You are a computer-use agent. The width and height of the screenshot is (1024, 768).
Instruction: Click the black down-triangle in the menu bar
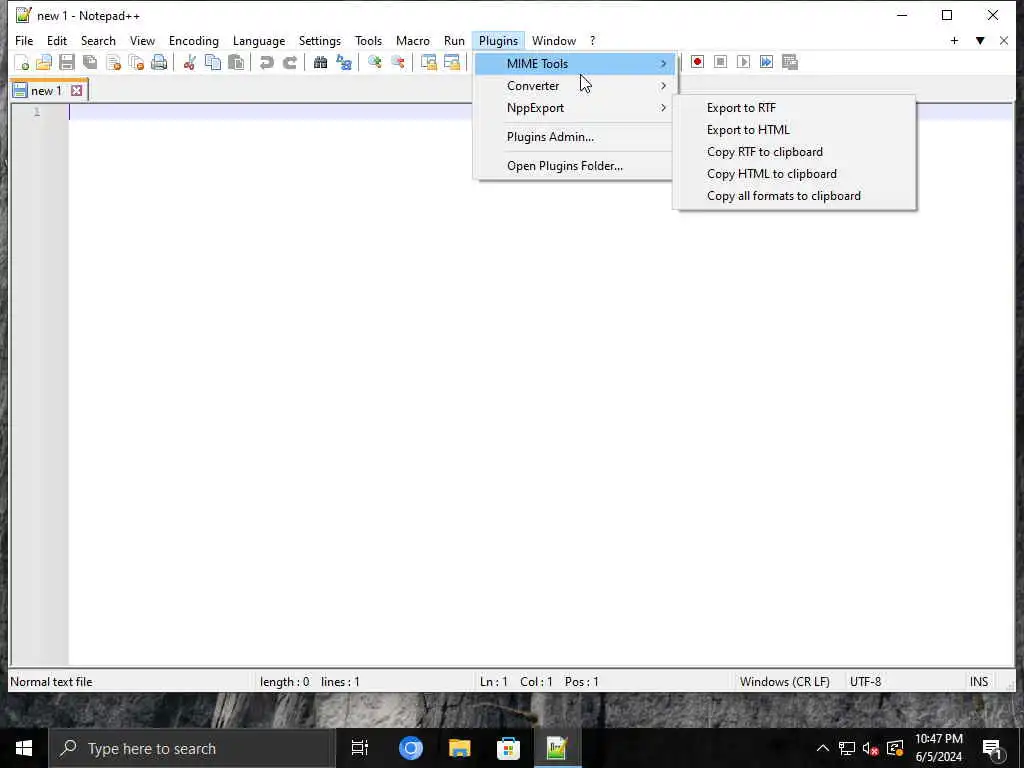tap(980, 40)
